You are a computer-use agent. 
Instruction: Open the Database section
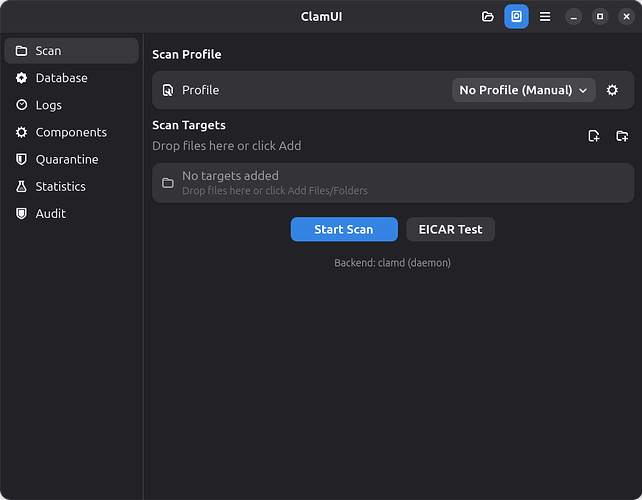point(71,78)
